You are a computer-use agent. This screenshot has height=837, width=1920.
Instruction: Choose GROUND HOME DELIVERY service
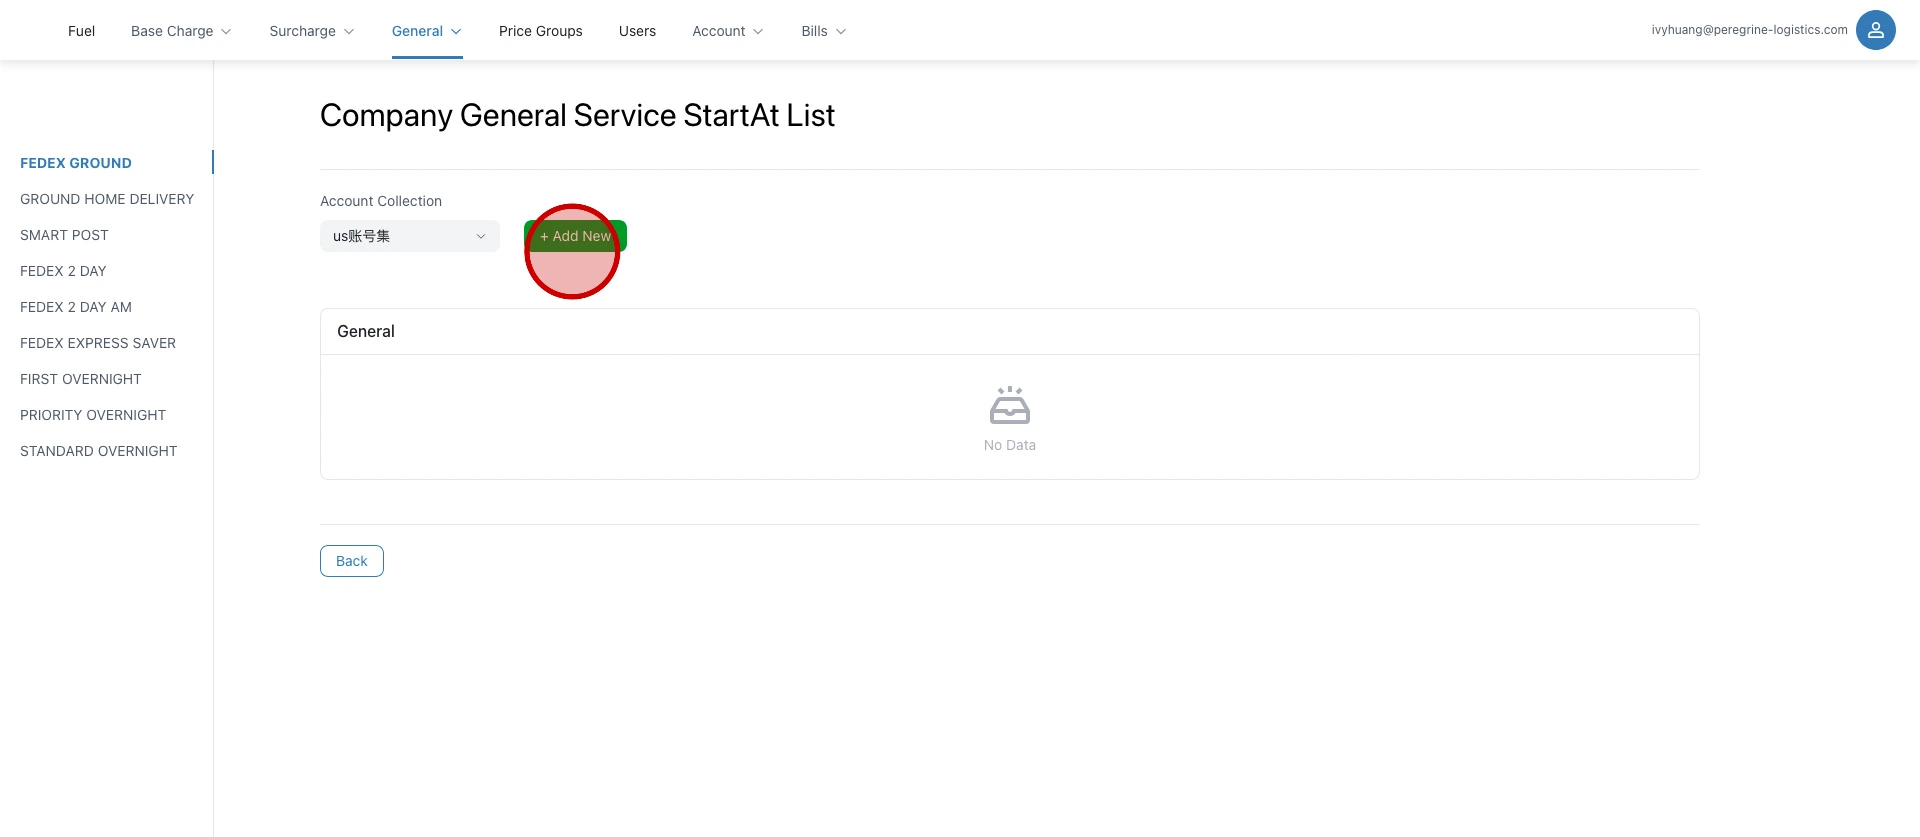pyautogui.click(x=107, y=199)
